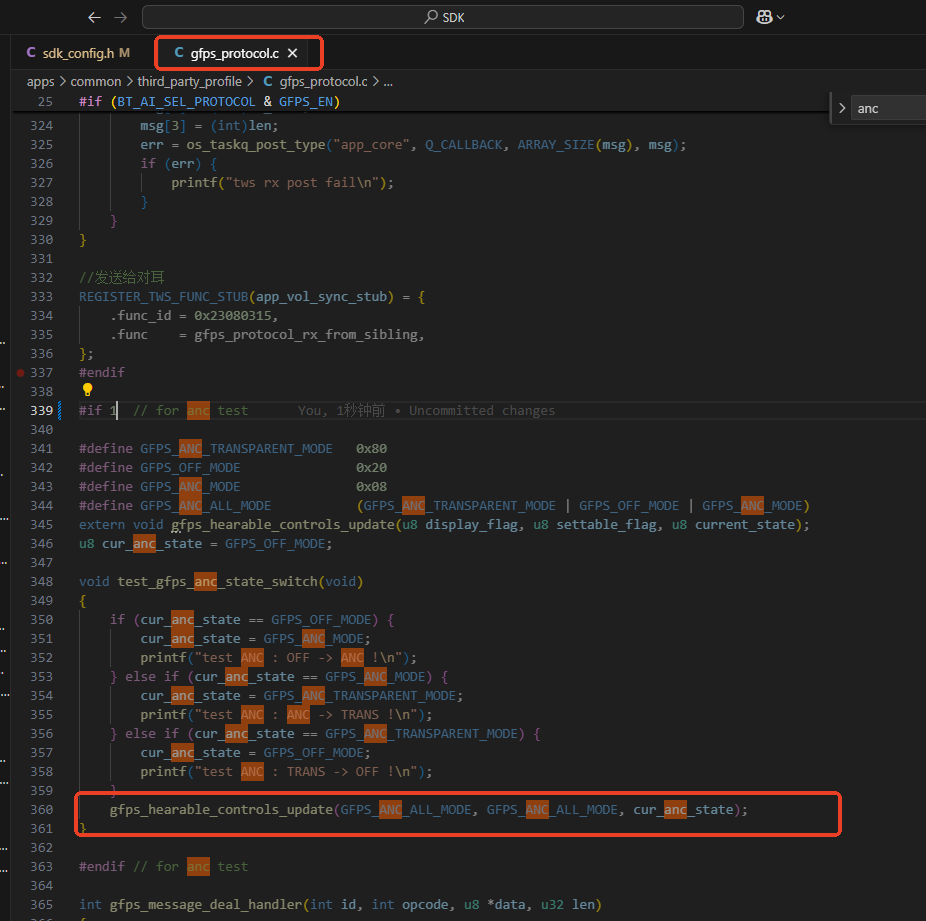Click 'ARRAY_SIZE' macro on line 325
The width and height of the screenshot is (926, 921).
[556, 145]
